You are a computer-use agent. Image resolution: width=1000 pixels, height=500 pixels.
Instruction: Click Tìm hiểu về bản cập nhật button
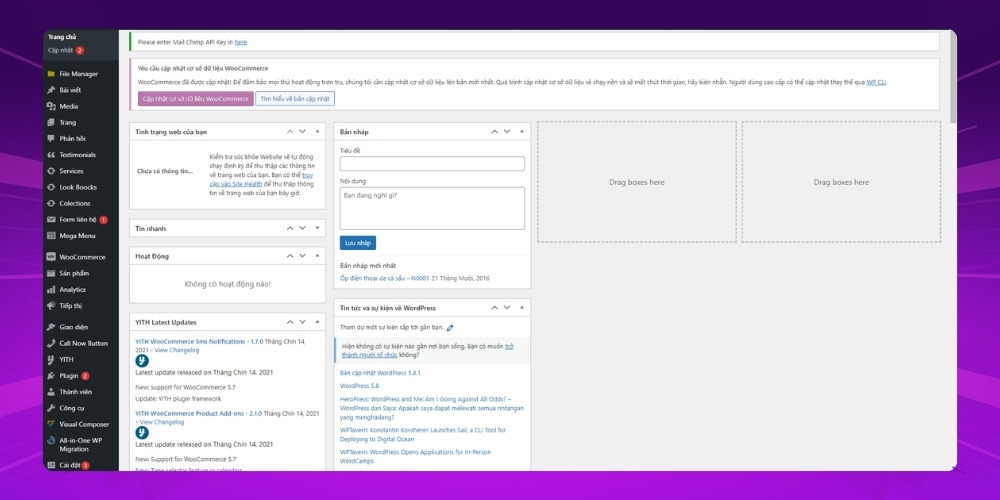295,99
